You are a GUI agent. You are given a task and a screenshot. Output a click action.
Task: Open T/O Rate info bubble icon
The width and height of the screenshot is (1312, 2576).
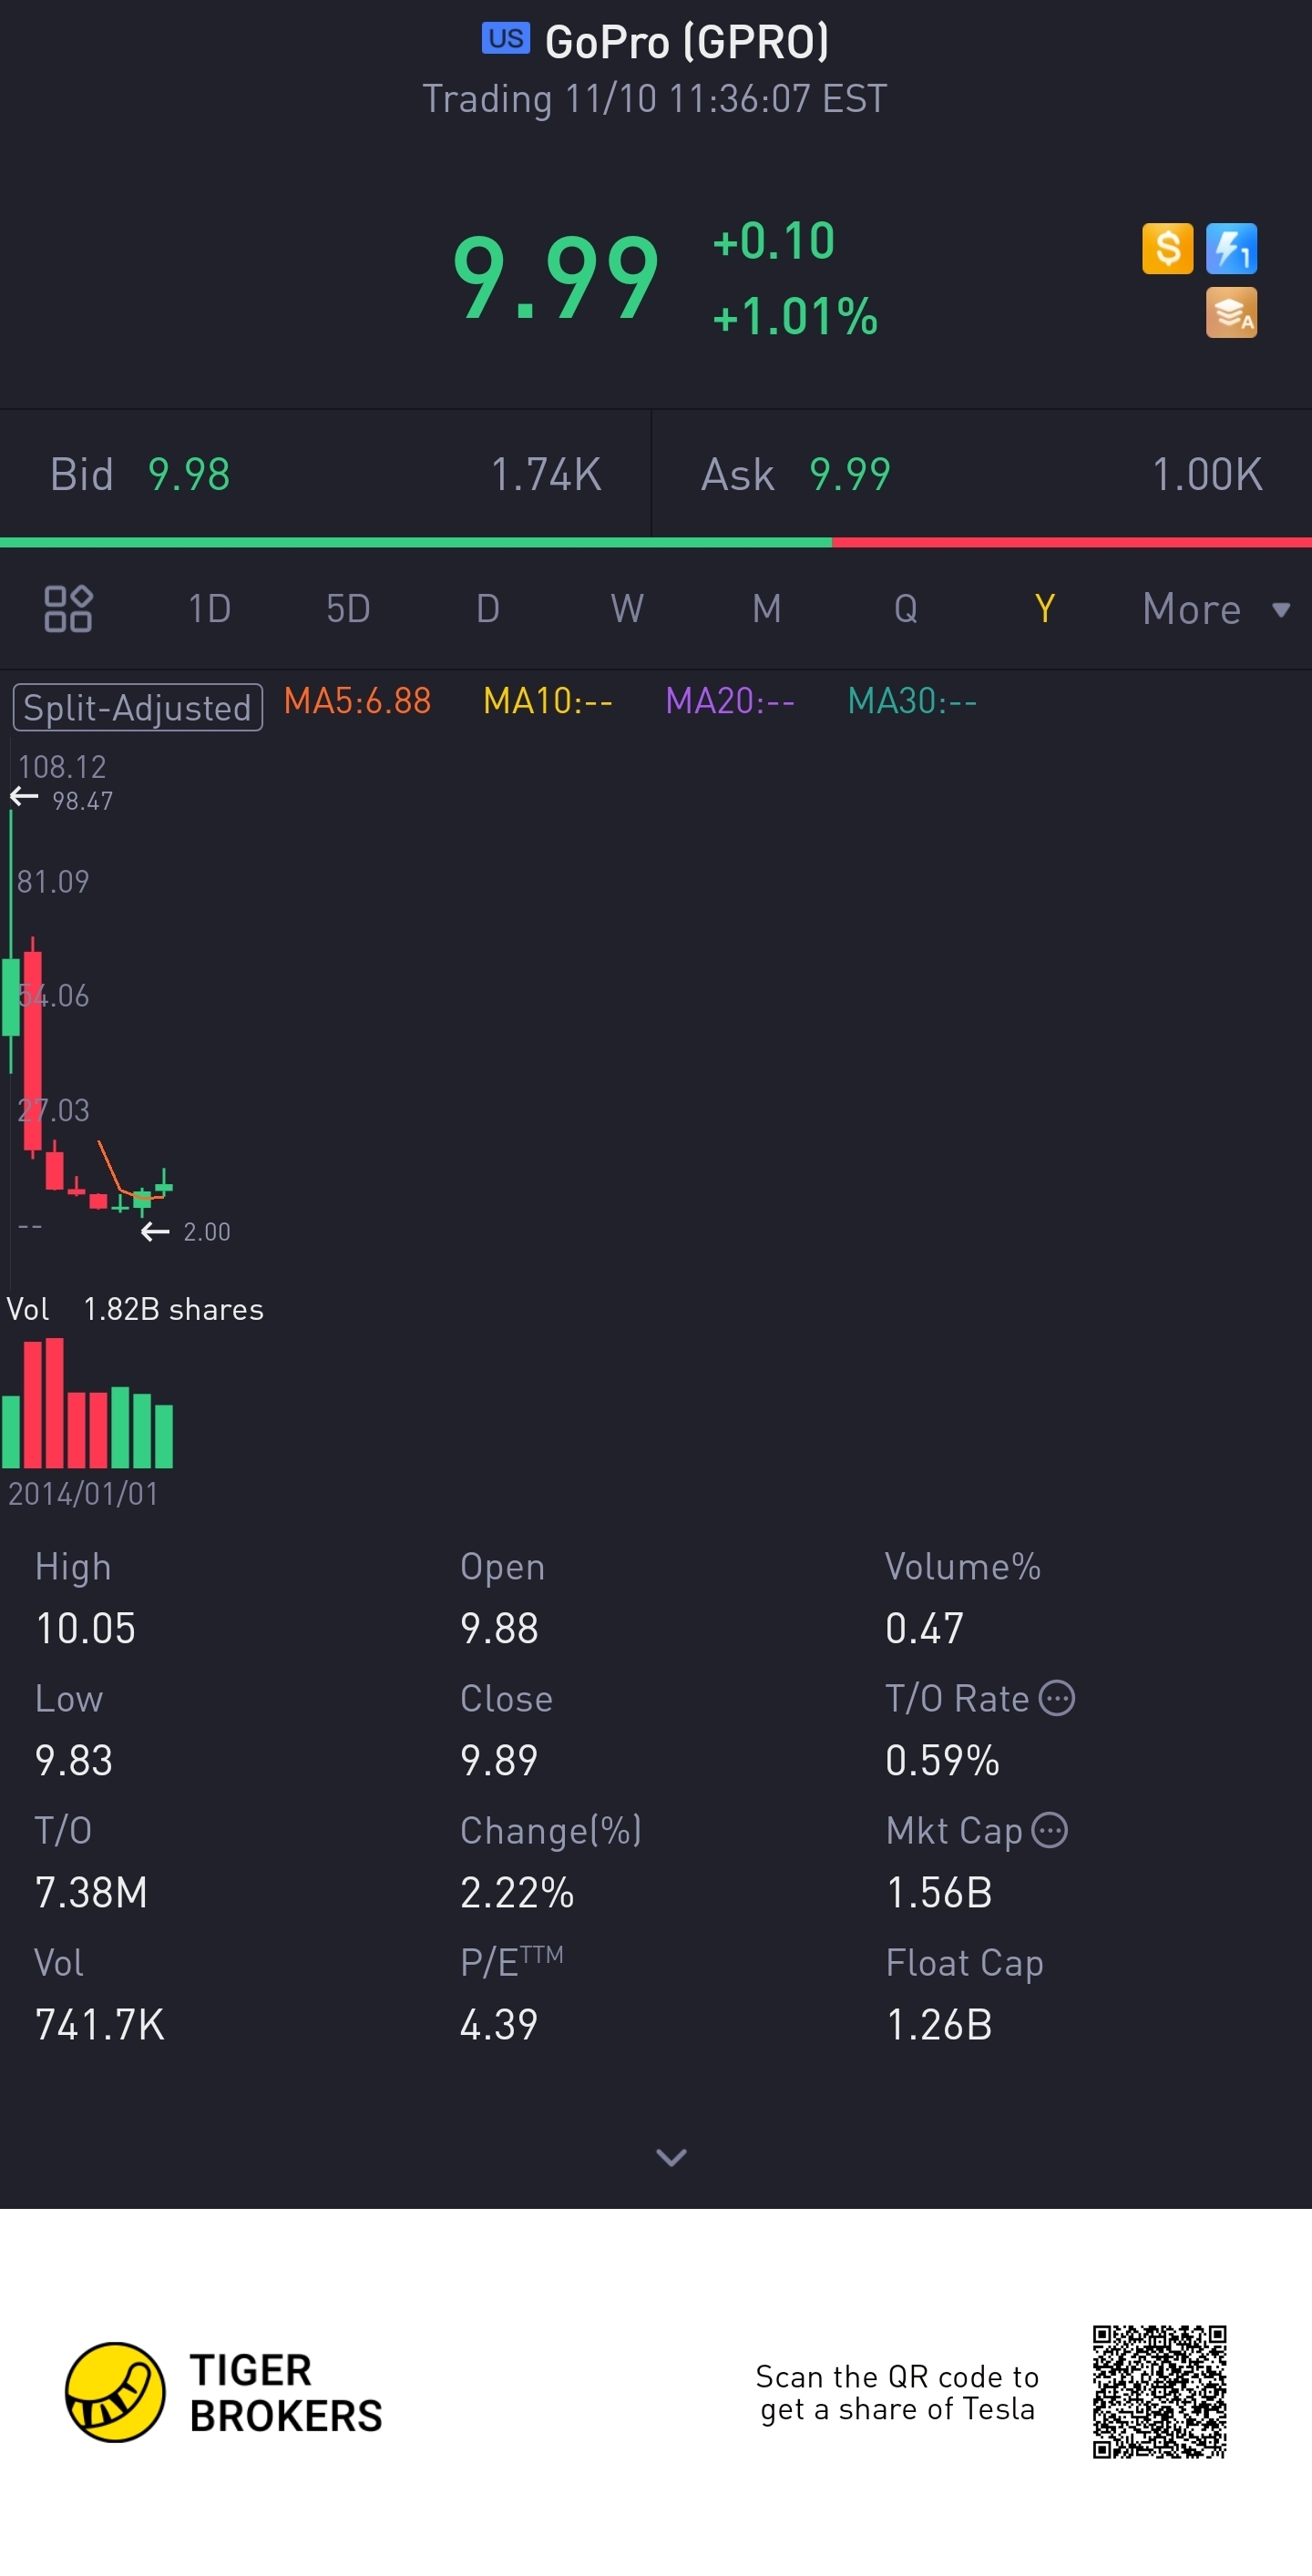[1057, 1698]
